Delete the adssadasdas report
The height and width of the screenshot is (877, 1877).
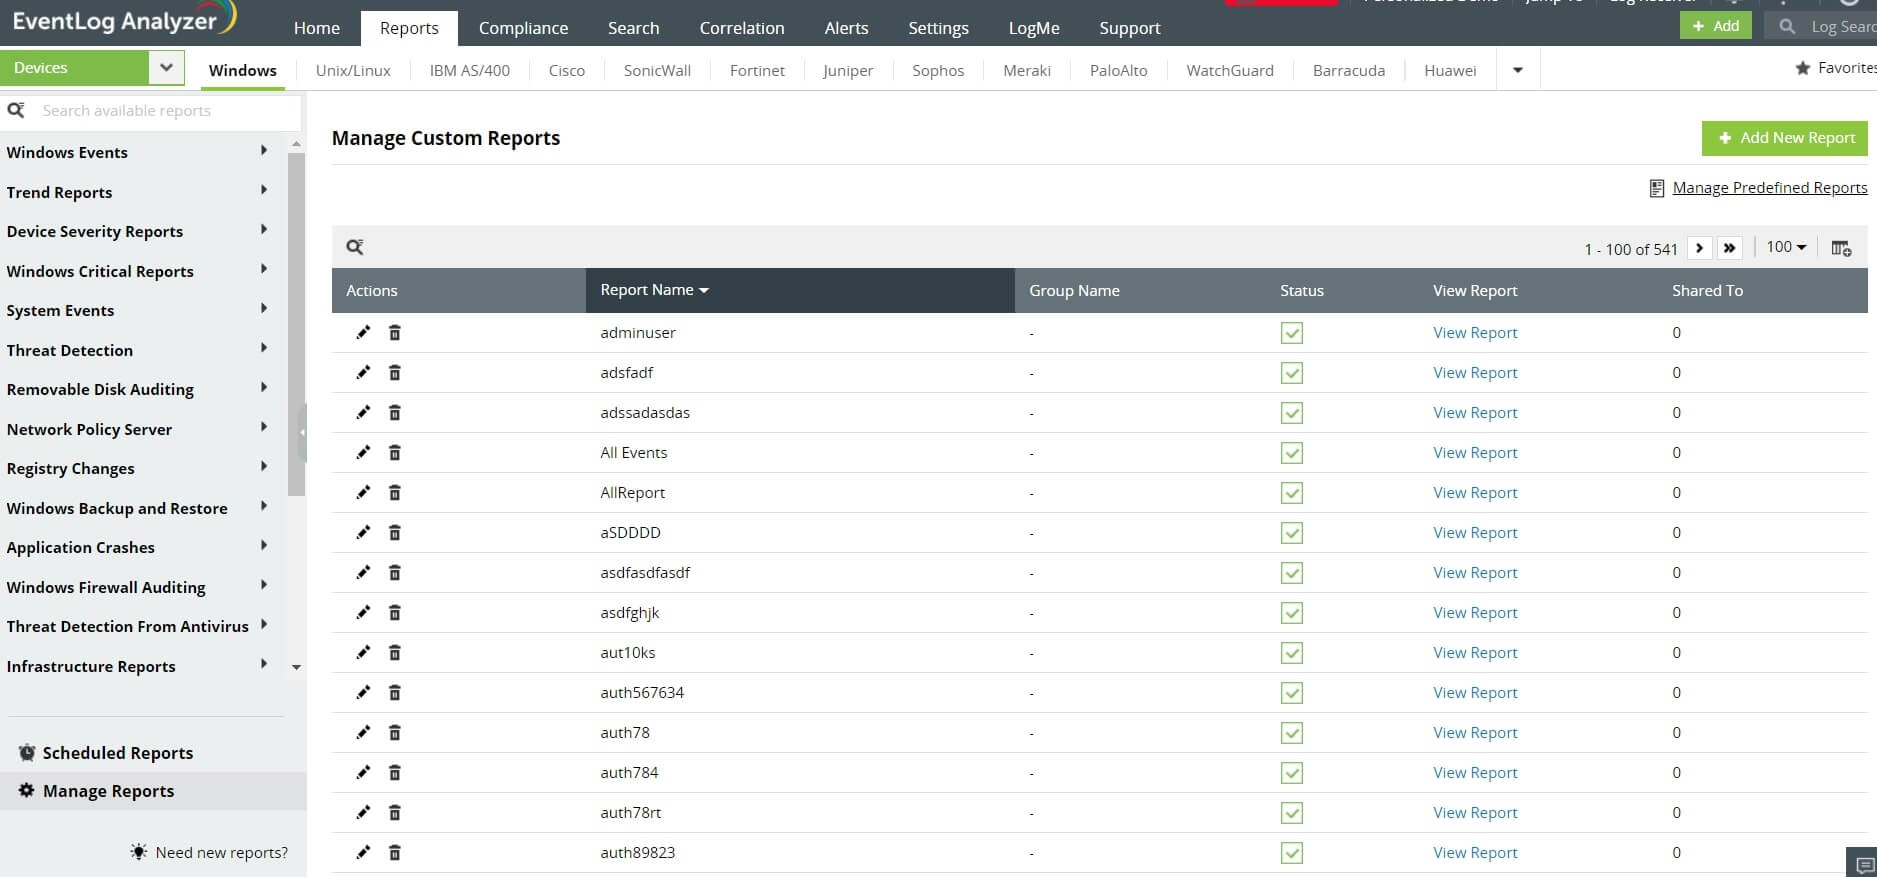395,412
